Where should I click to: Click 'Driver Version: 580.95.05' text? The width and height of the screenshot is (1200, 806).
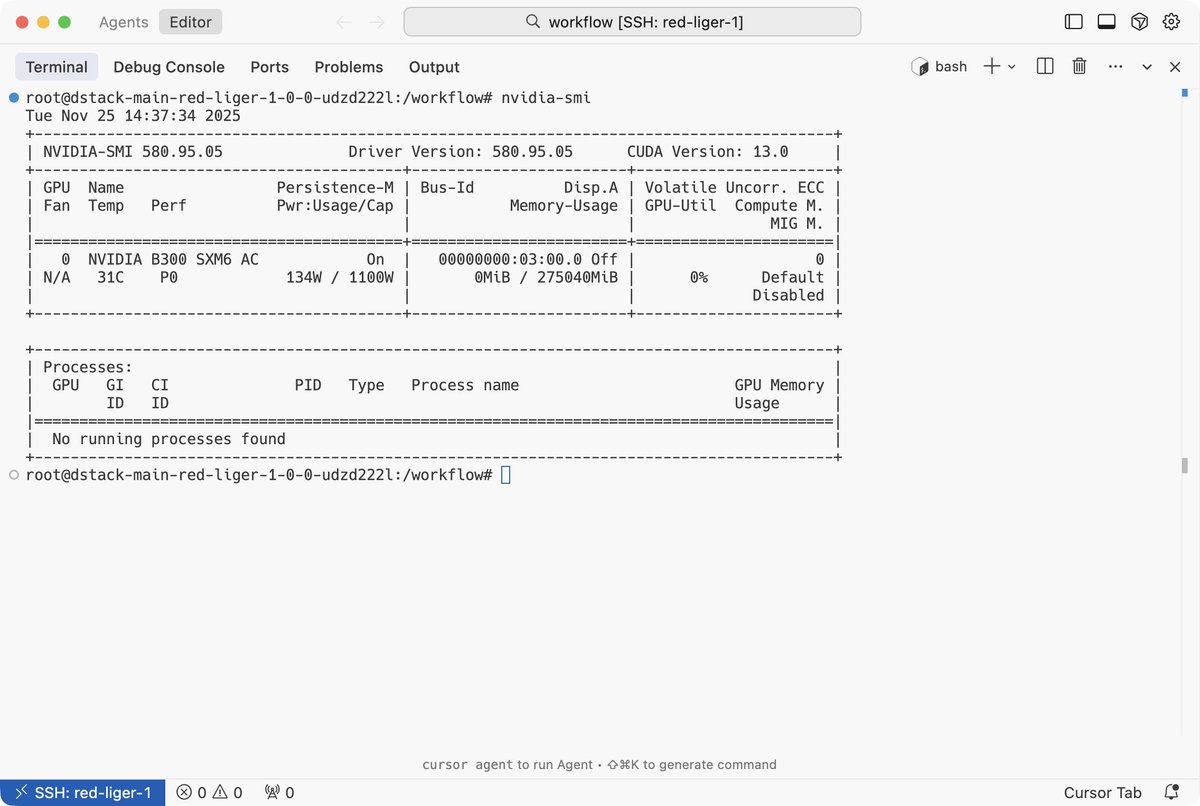point(460,152)
